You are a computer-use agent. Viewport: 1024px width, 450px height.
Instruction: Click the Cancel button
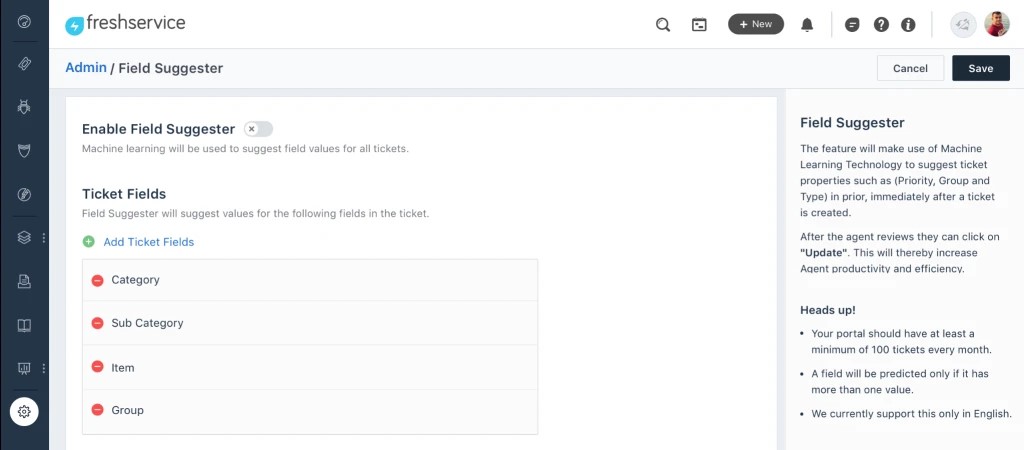click(910, 68)
